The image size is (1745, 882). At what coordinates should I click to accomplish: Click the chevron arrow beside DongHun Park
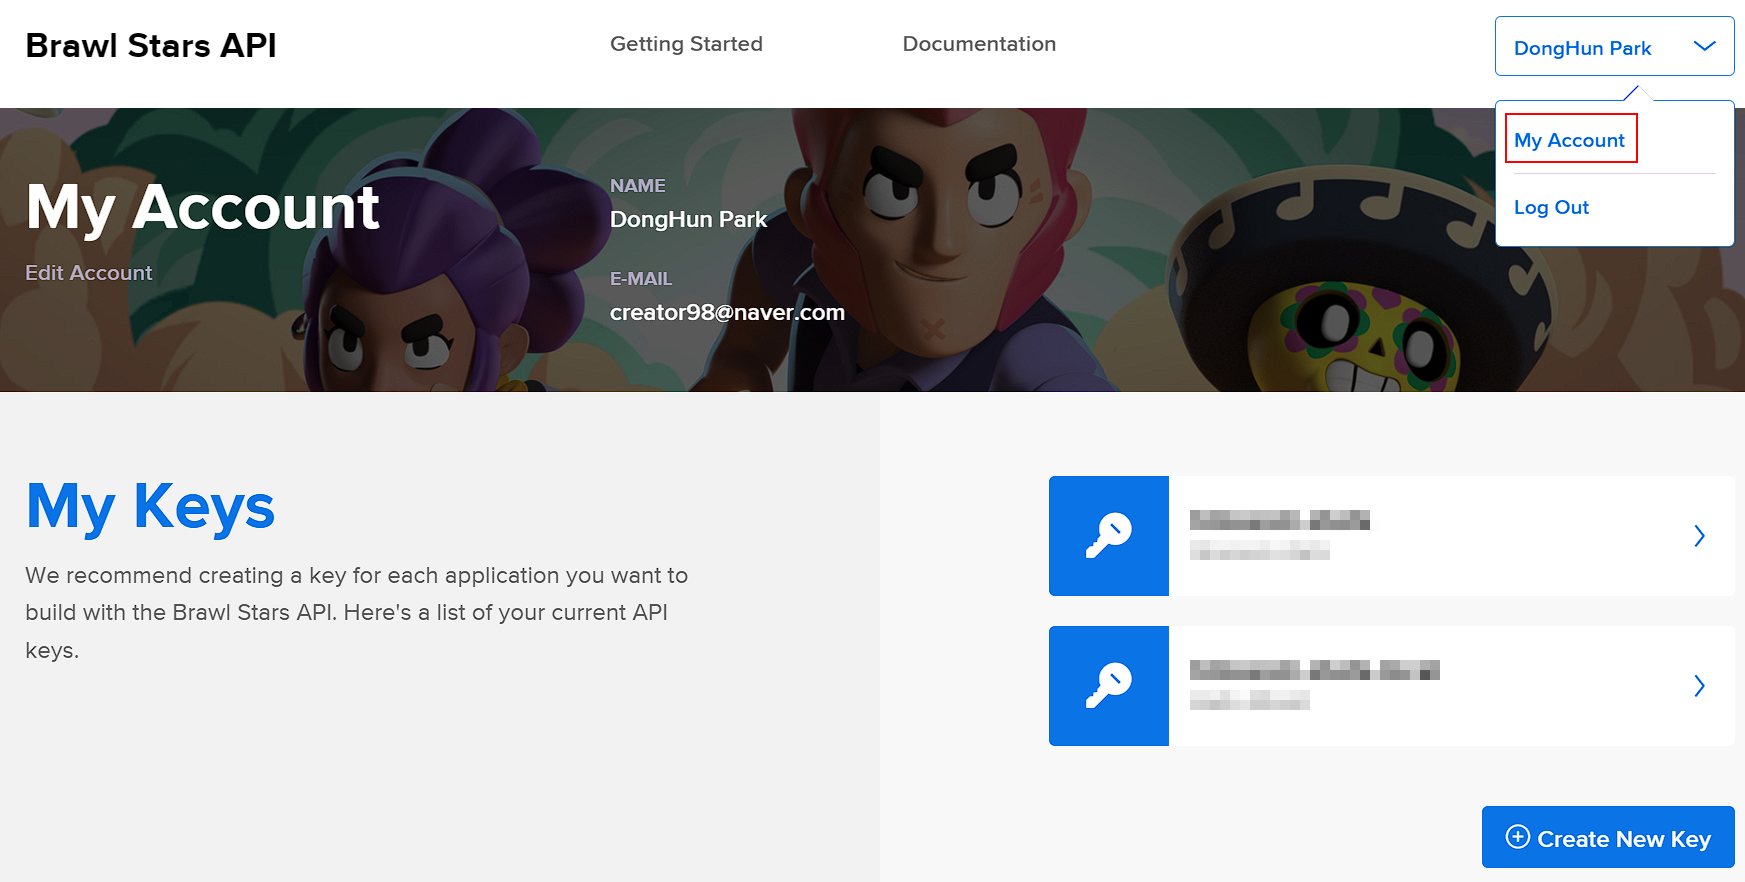tap(1704, 47)
